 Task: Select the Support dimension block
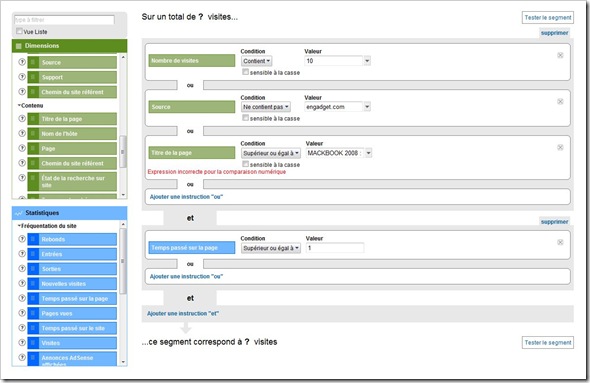[x=72, y=77]
